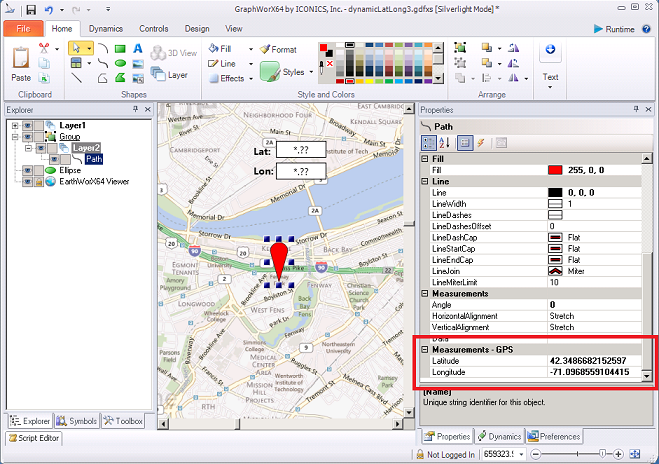This screenshot has height=464, width=659.
Task: Collapse the Layer2 tree node
Action: [28, 148]
